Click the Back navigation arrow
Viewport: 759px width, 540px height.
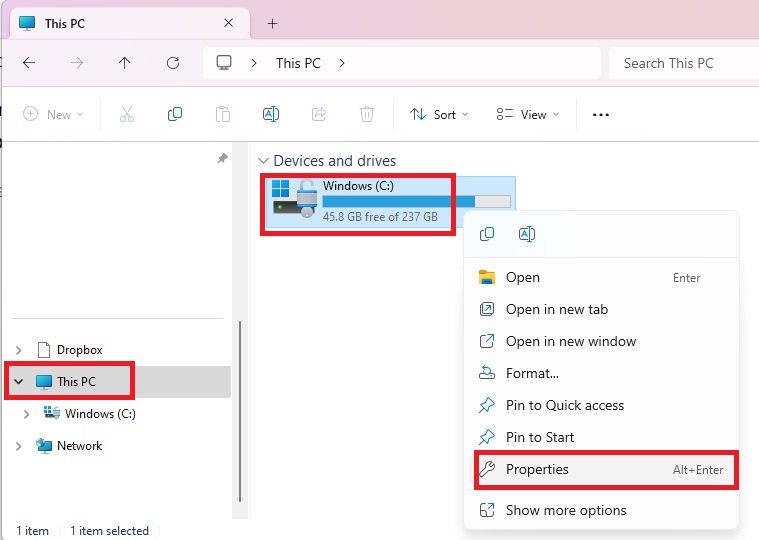29,63
